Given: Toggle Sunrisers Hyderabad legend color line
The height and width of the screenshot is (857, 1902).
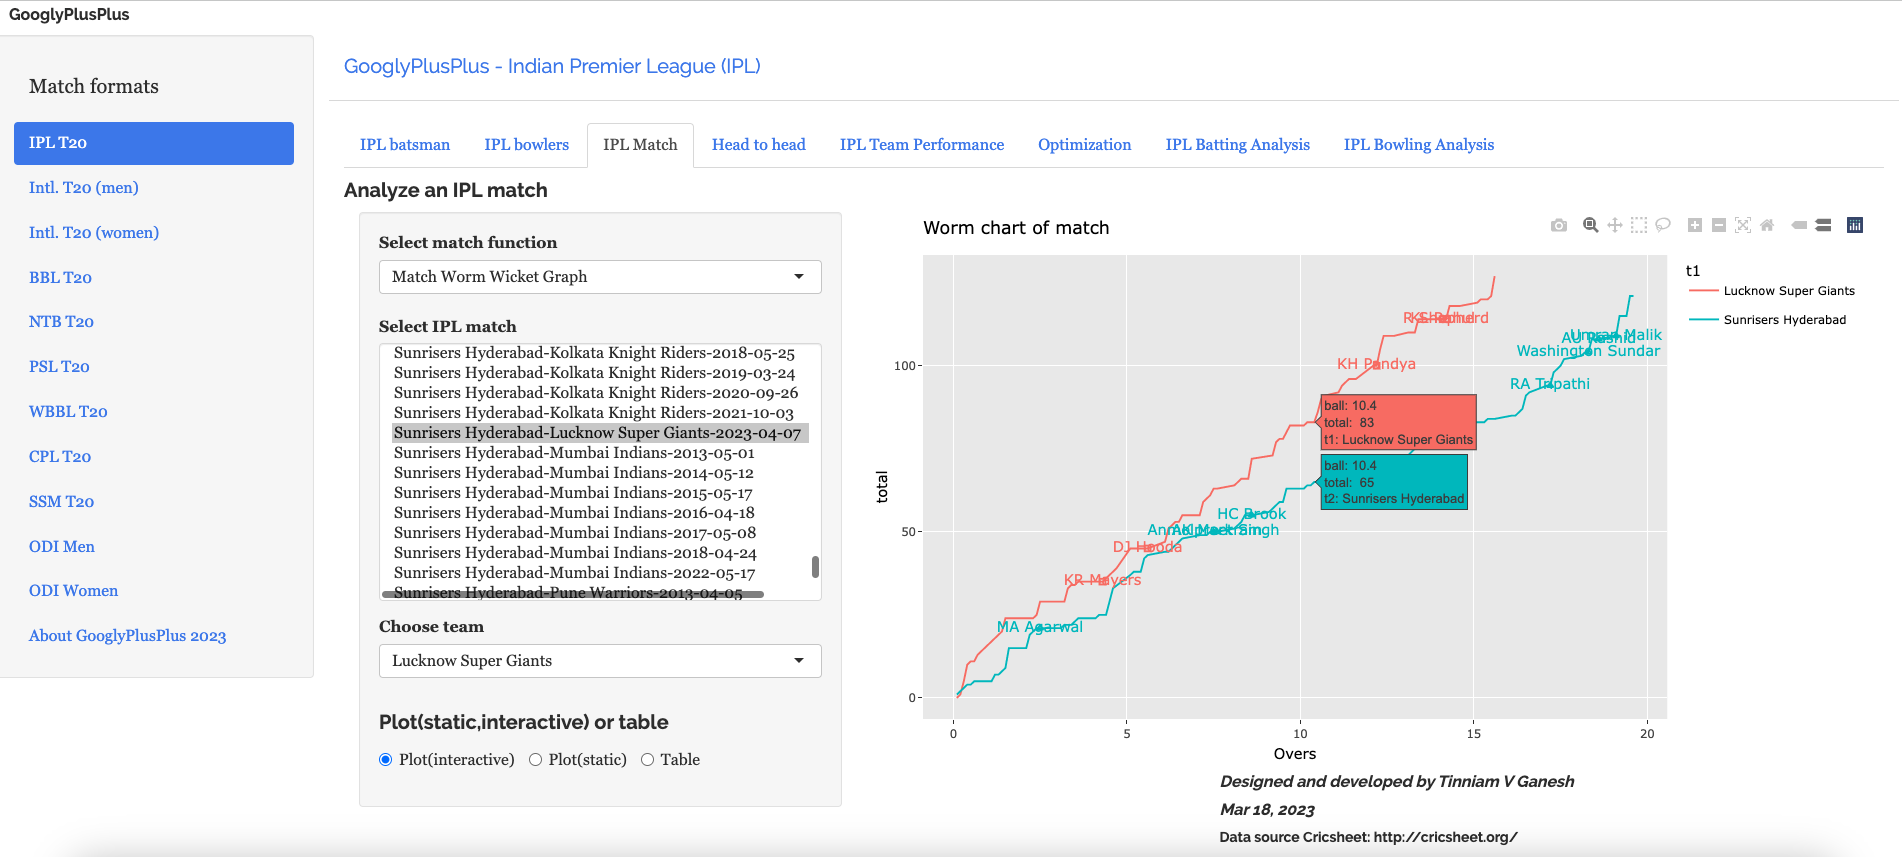Looking at the screenshot, I should coord(1703,320).
